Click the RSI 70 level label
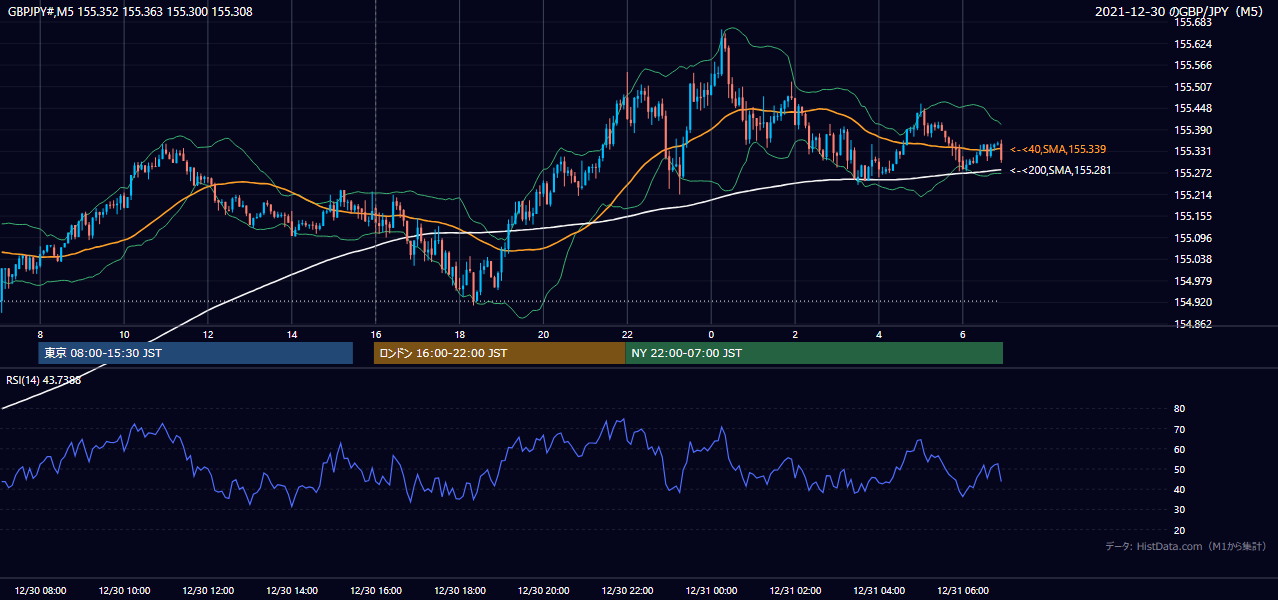 (1179, 429)
